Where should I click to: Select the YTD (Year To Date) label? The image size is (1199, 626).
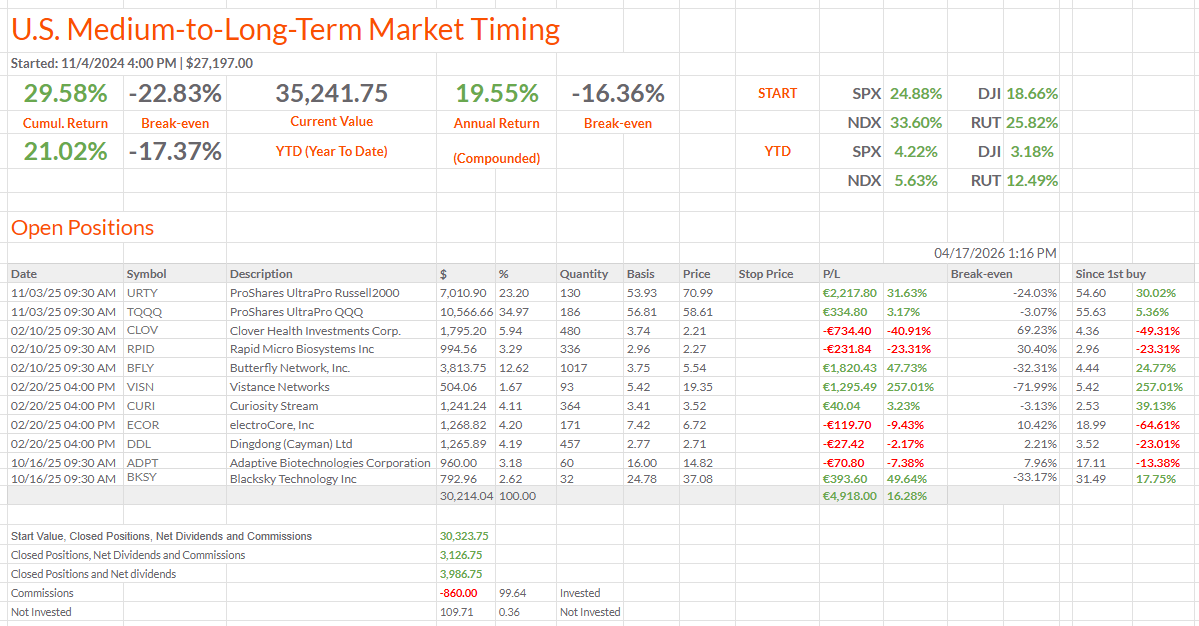pos(331,151)
